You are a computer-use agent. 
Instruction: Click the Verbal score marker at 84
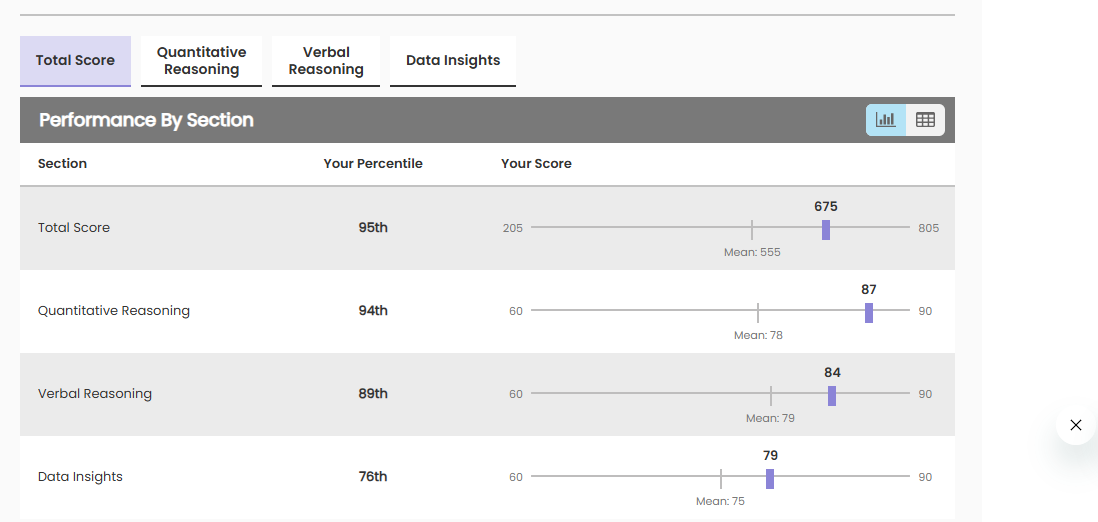pos(832,395)
